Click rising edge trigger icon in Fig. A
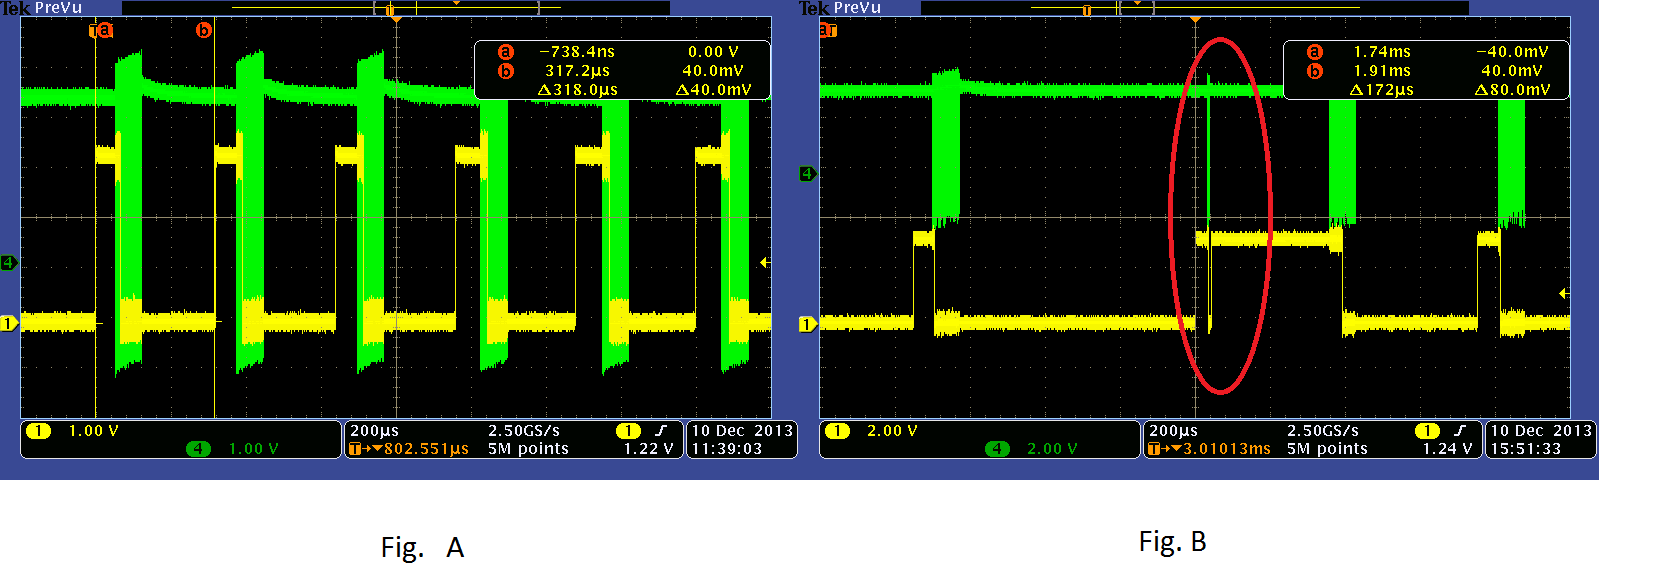The width and height of the screenshot is (1669, 584). (x=661, y=431)
